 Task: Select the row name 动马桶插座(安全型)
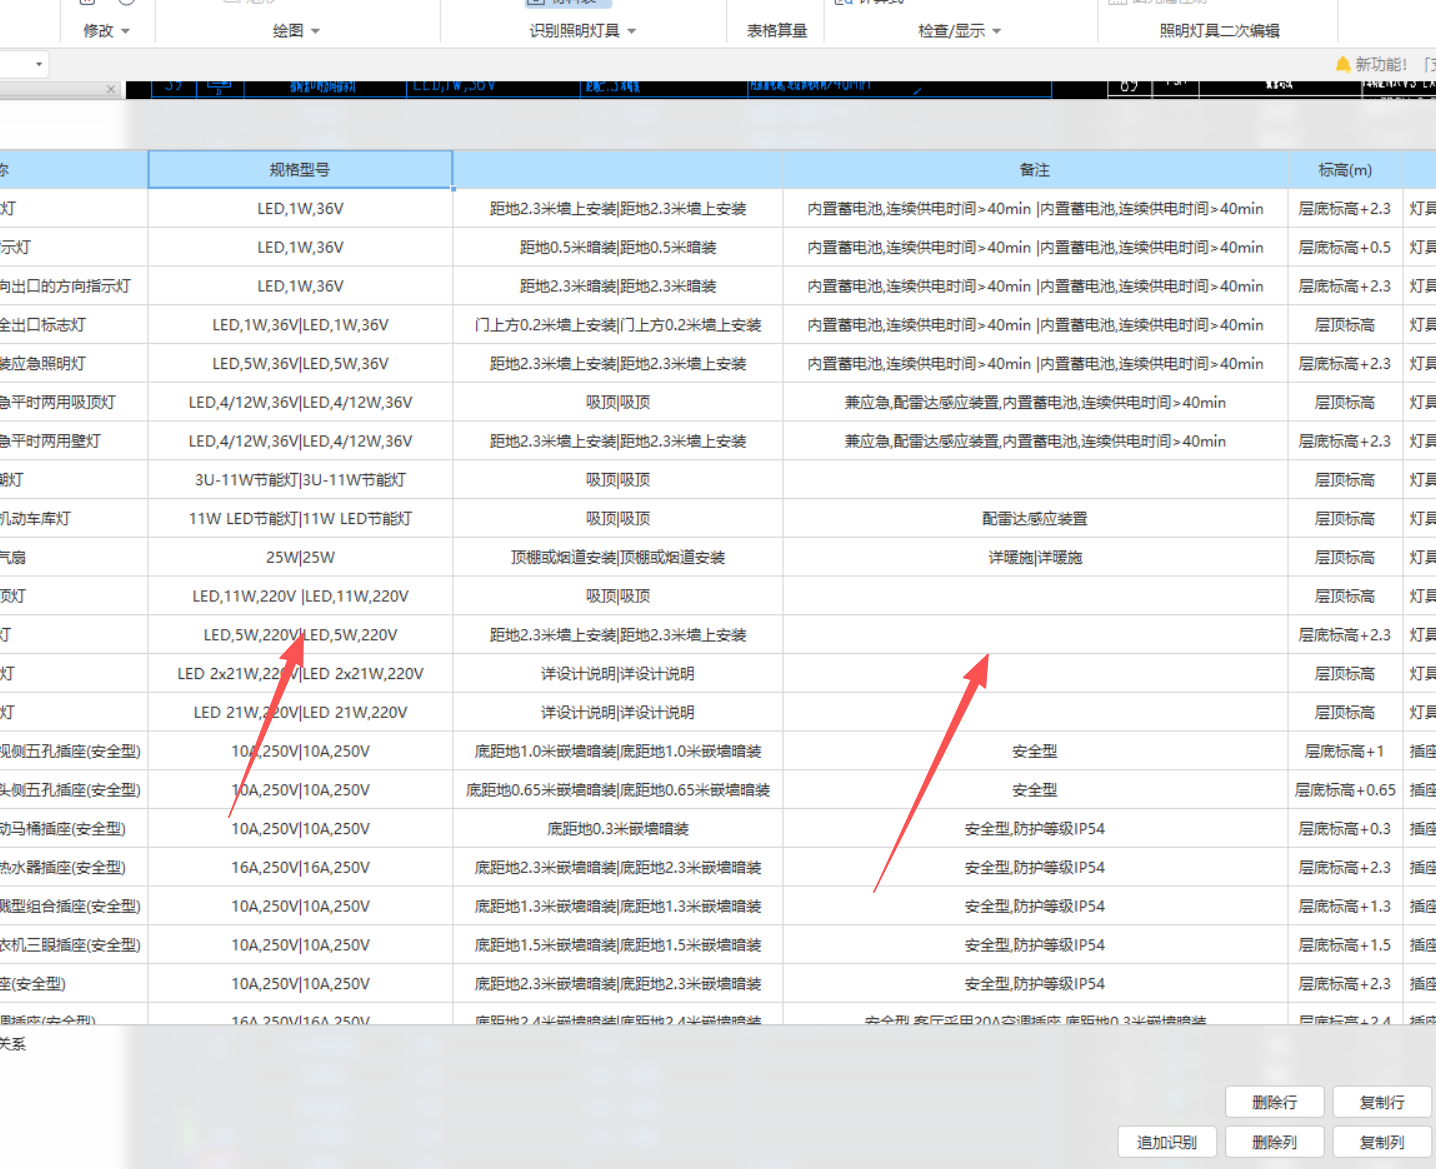73,829
